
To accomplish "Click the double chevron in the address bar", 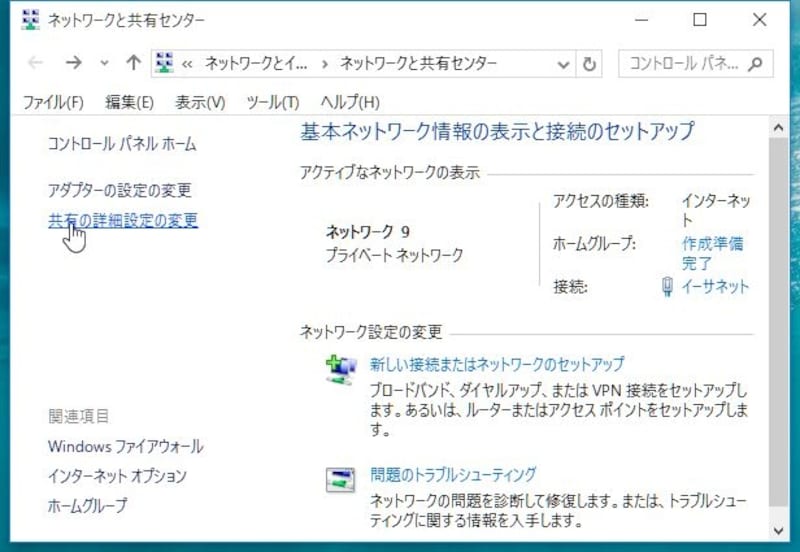I will coord(187,64).
